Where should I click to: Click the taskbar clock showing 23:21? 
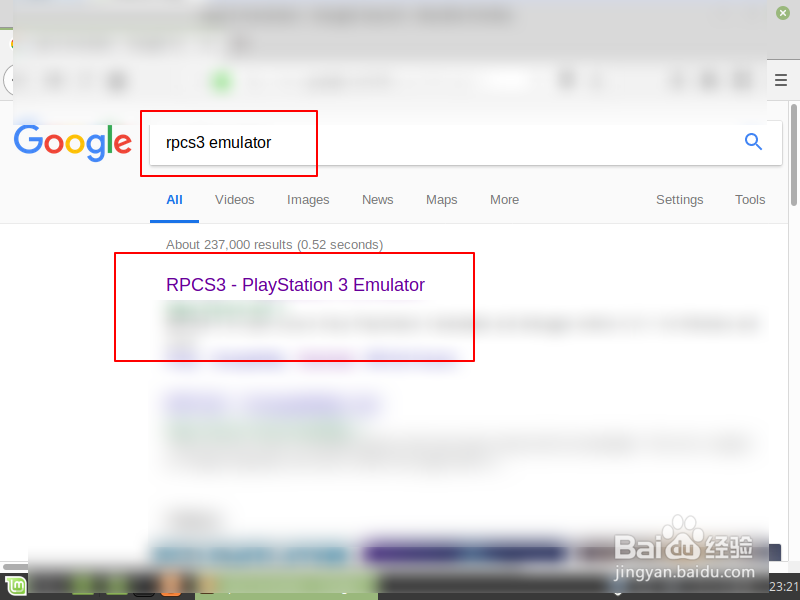(x=784, y=587)
